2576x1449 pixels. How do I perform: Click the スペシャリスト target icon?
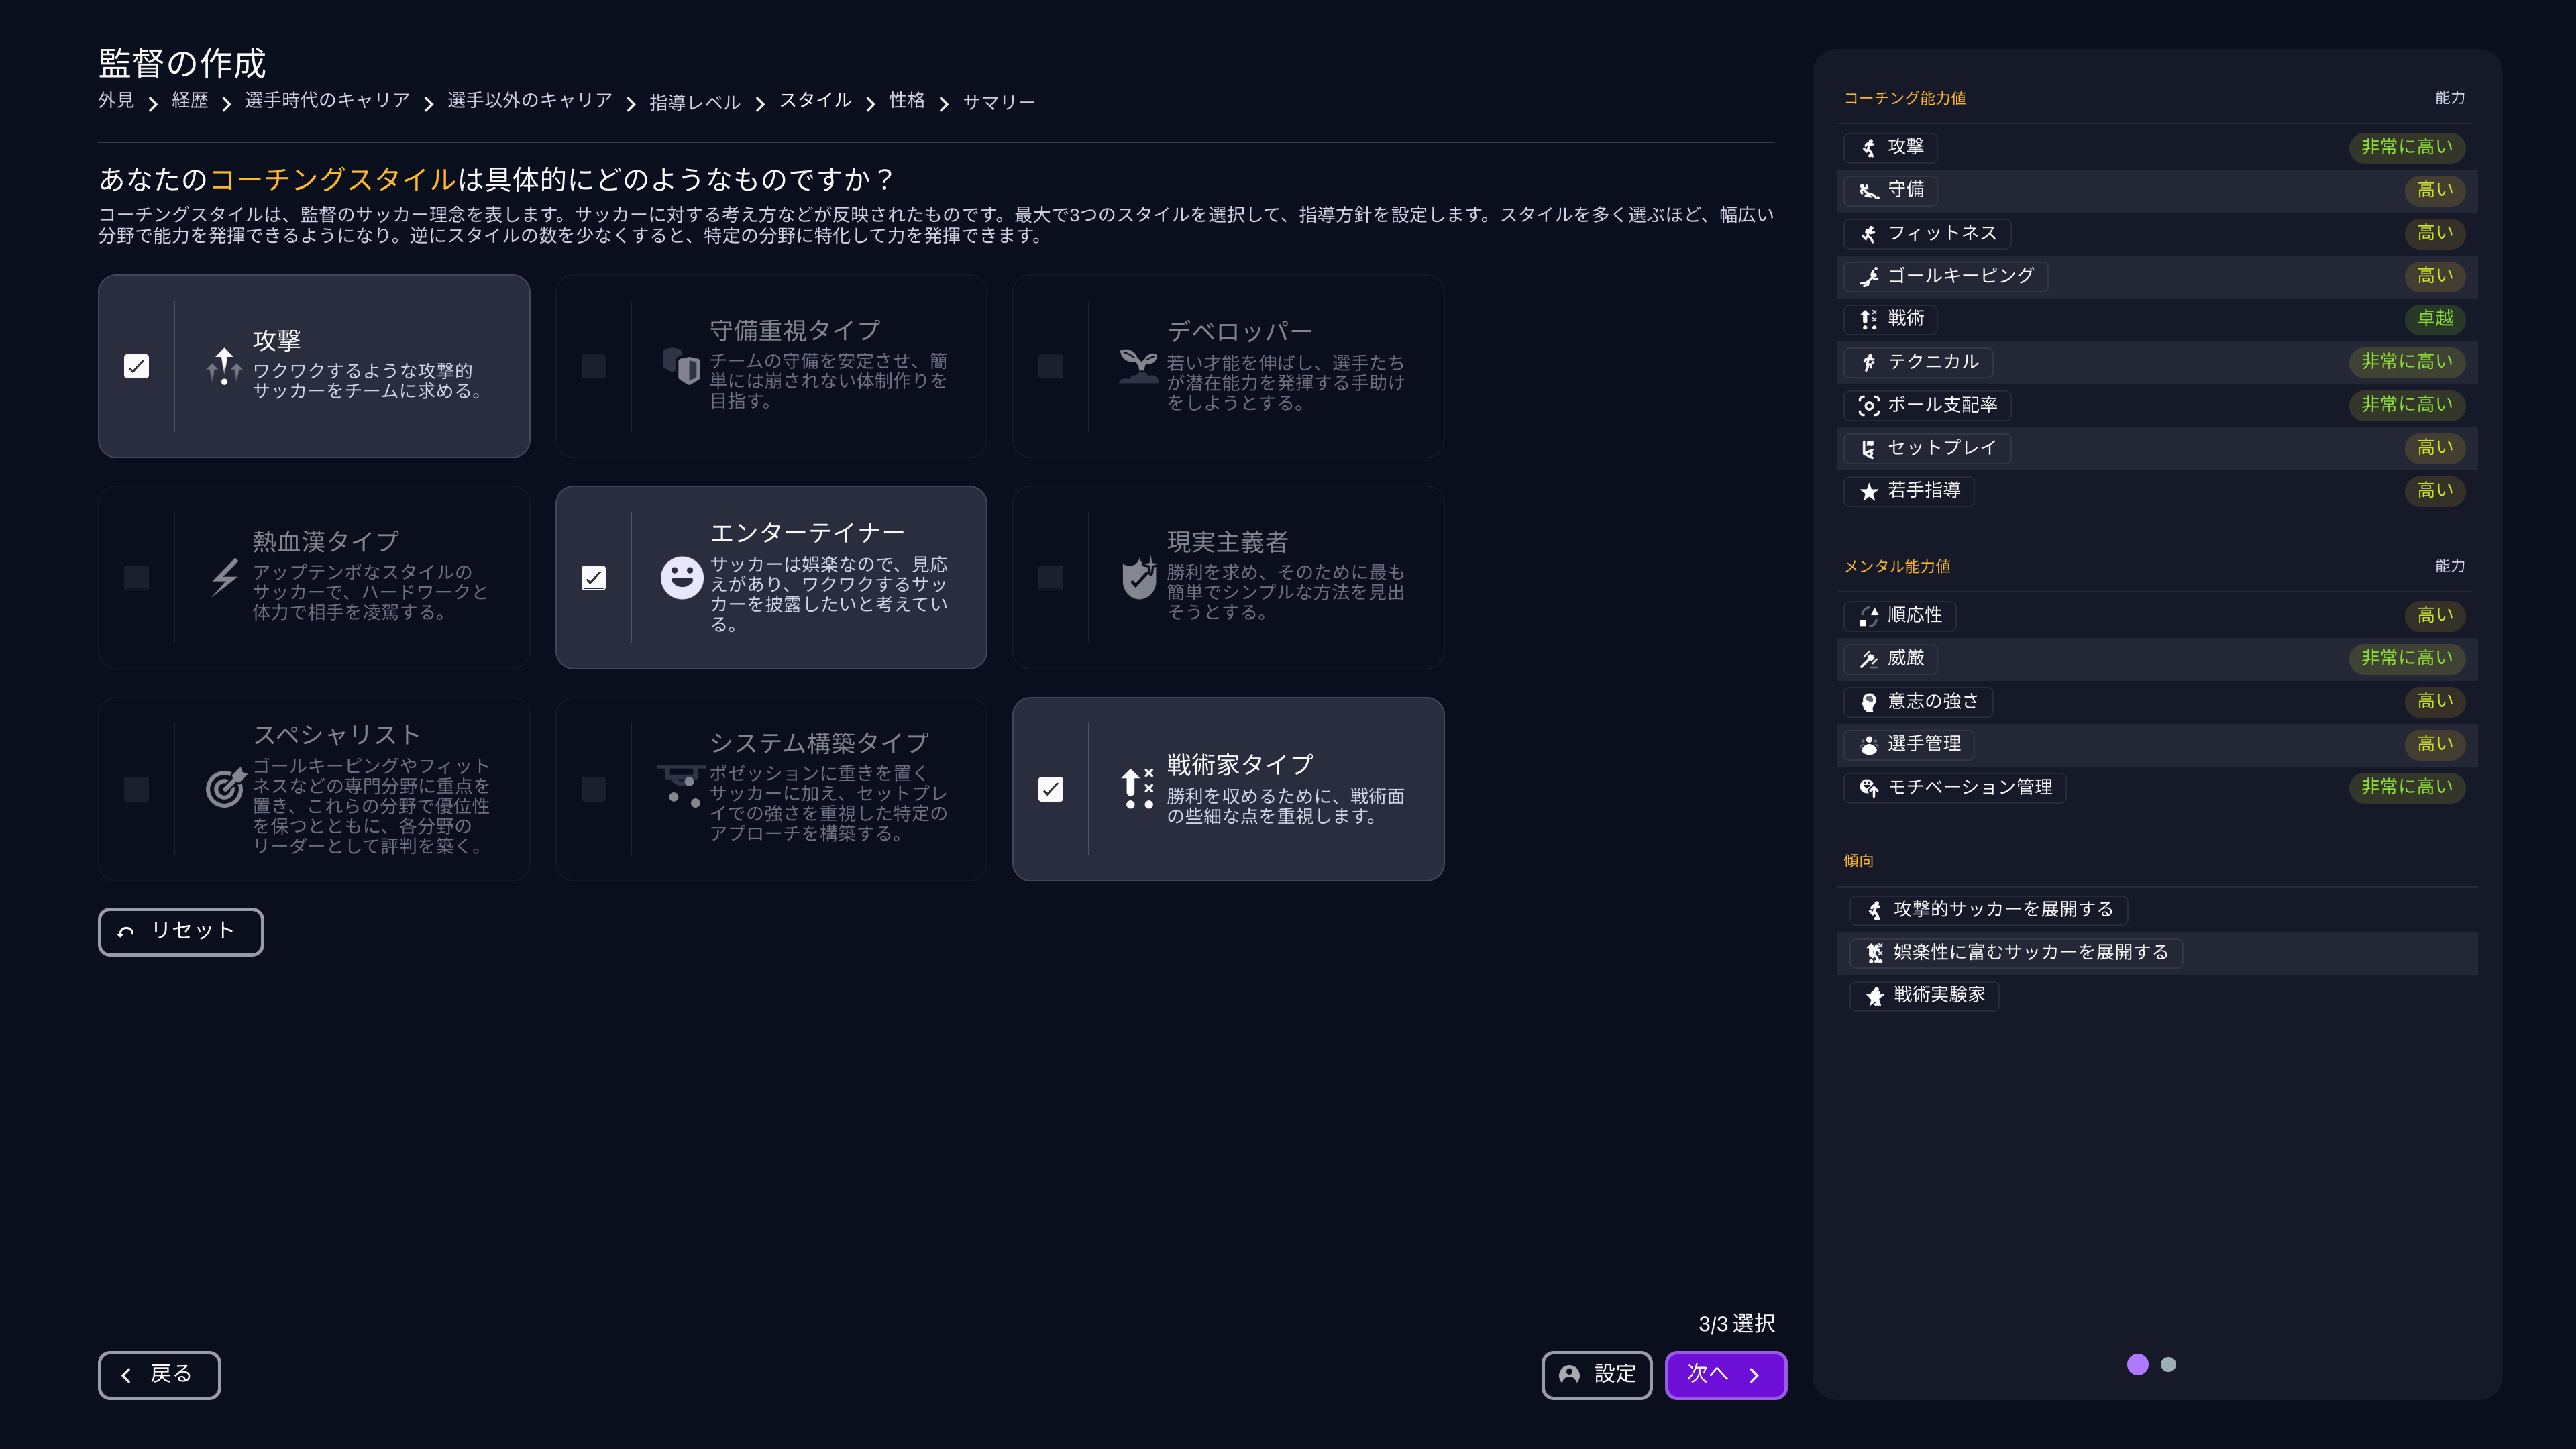224,788
